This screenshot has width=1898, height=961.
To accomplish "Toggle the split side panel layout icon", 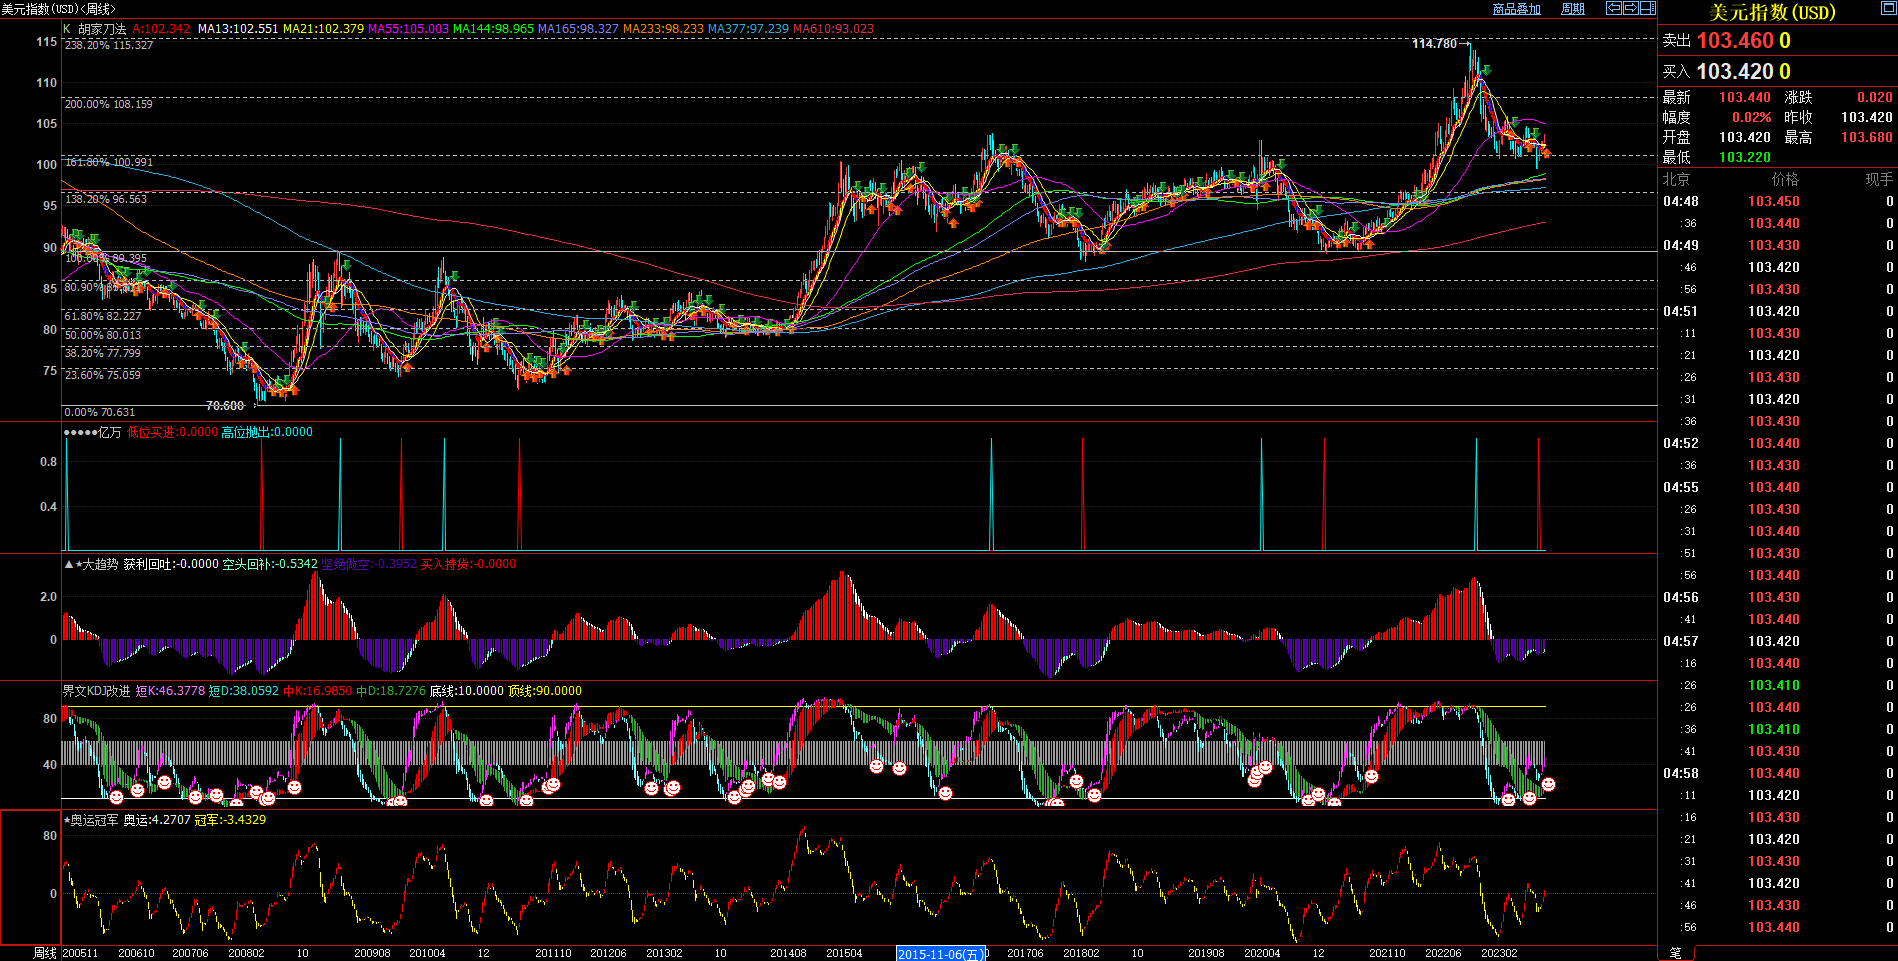I will point(1648,8).
